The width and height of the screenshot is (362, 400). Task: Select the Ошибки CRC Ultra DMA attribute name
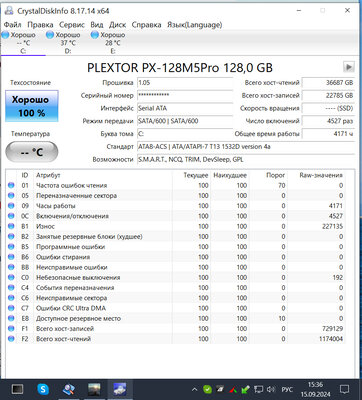pos(71,308)
